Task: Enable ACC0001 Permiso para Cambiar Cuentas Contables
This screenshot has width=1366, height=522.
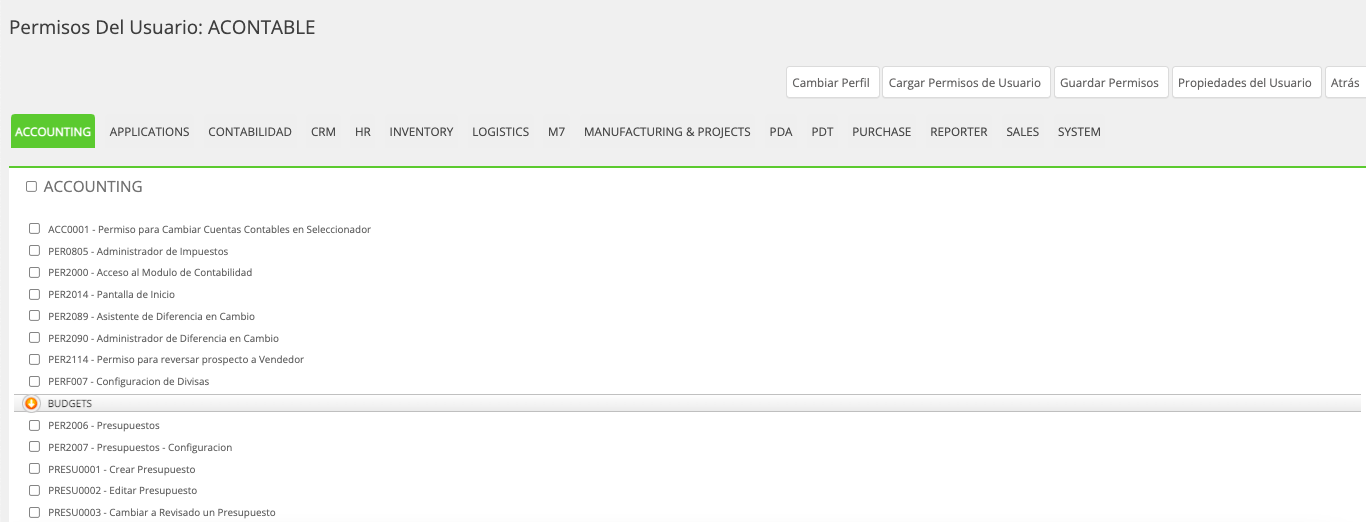Action: point(35,229)
